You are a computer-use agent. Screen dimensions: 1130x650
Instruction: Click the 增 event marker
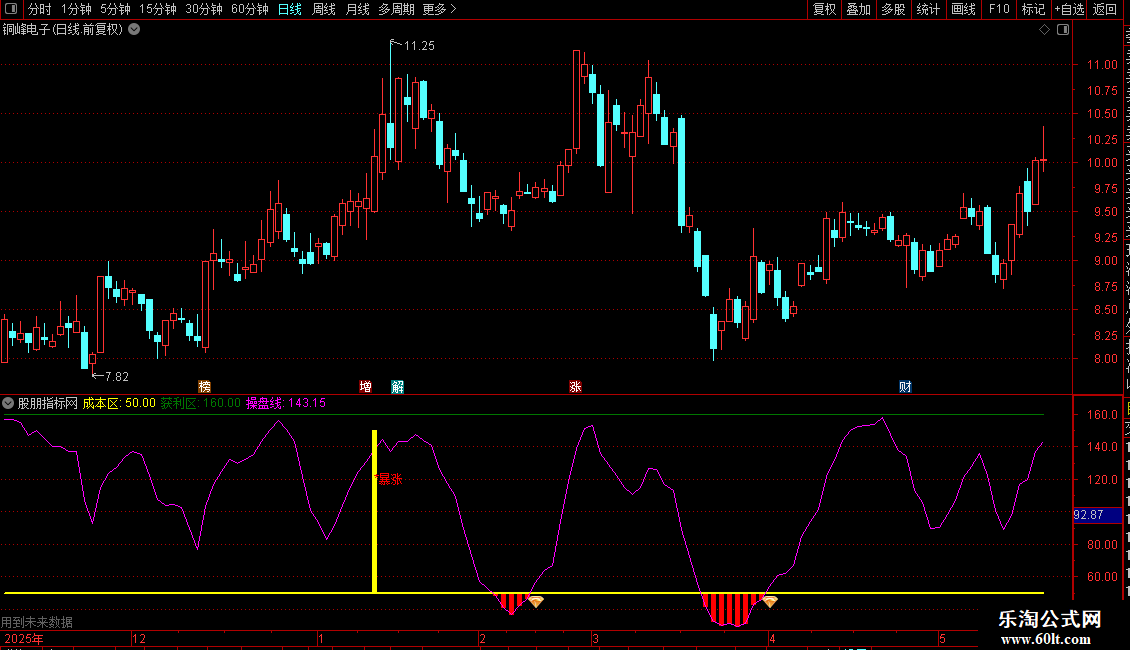(365, 387)
